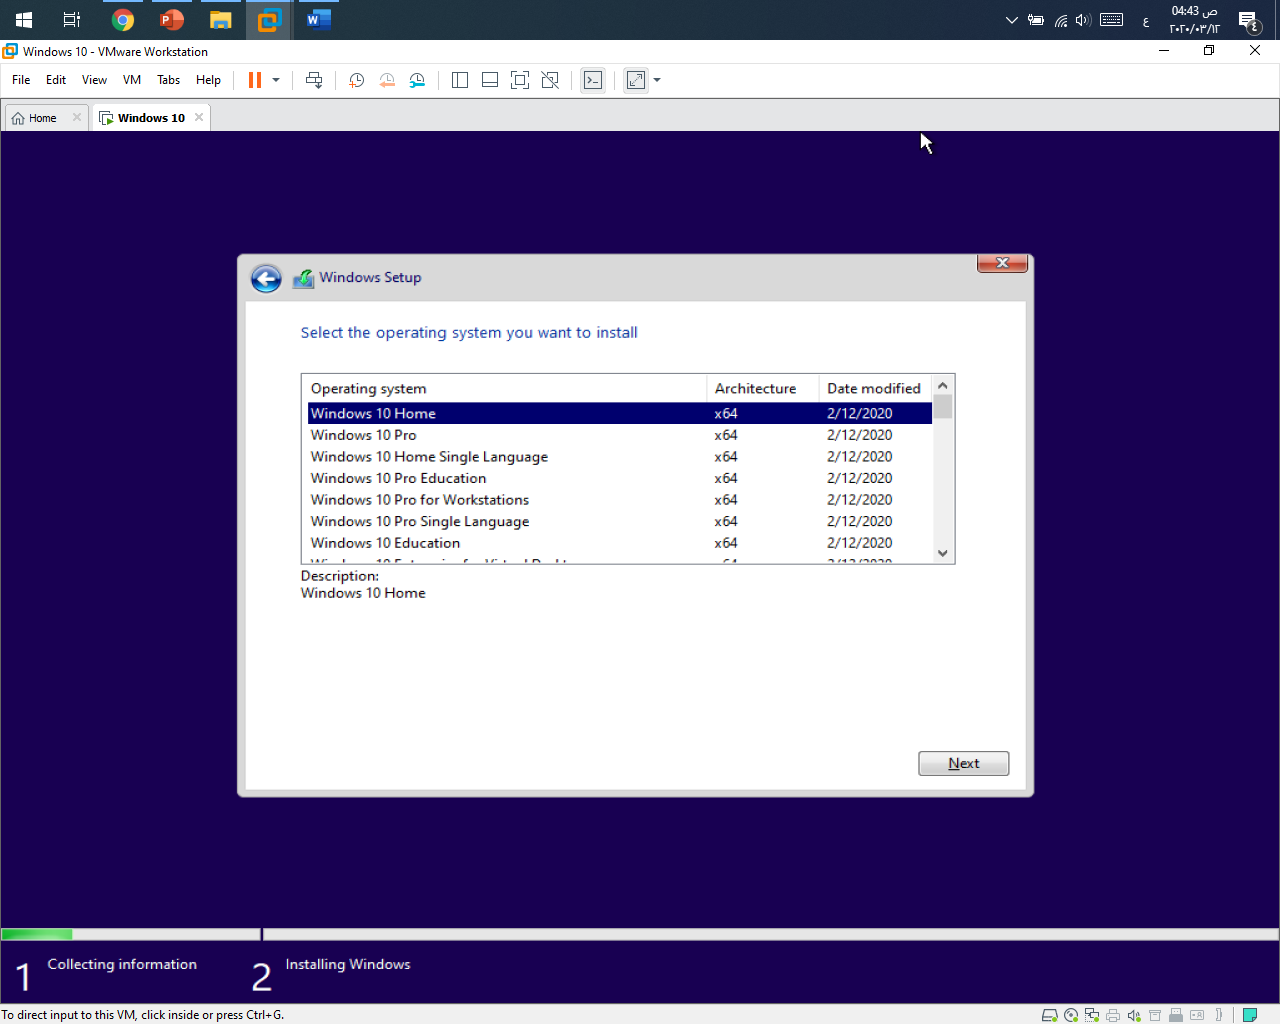Select Windows 10 Education row
Image resolution: width=1280 pixels, height=1024 pixels.
pyautogui.click(x=620, y=543)
